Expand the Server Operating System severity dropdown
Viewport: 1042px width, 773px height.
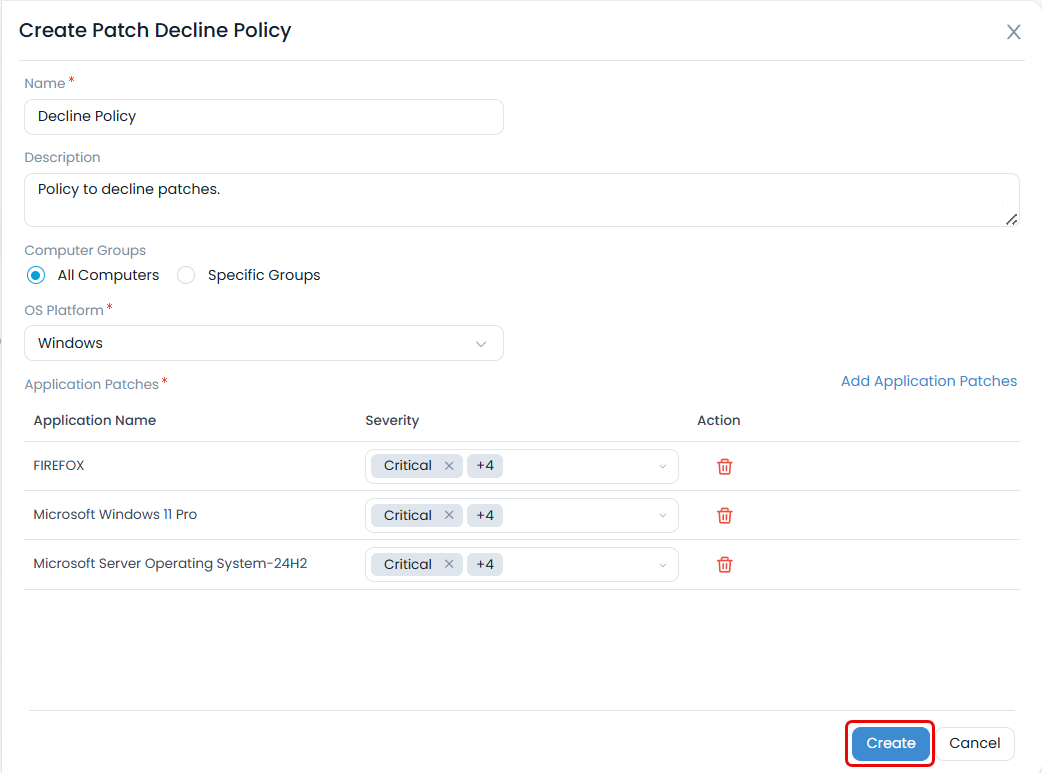point(662,564)
